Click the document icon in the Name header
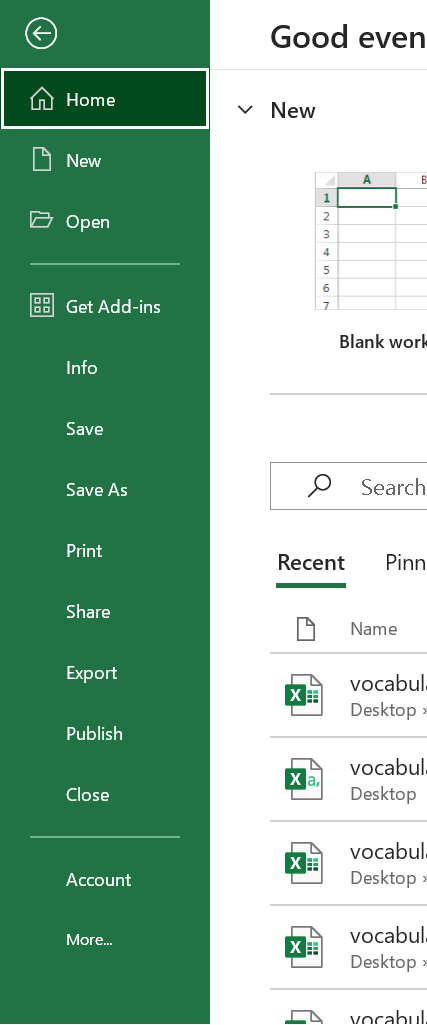This screenshot has height=1025, width=427. [x=306, y=629]
